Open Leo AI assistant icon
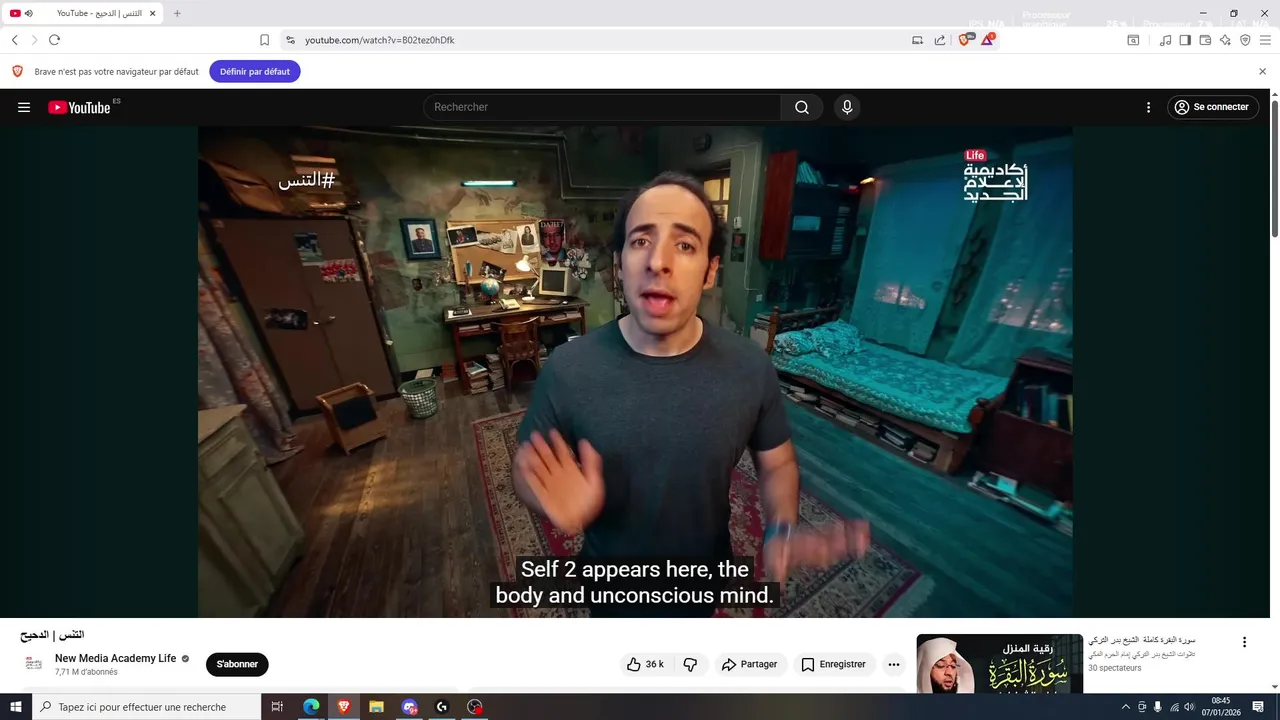 pyautogui.click(x=1225, y=40)
